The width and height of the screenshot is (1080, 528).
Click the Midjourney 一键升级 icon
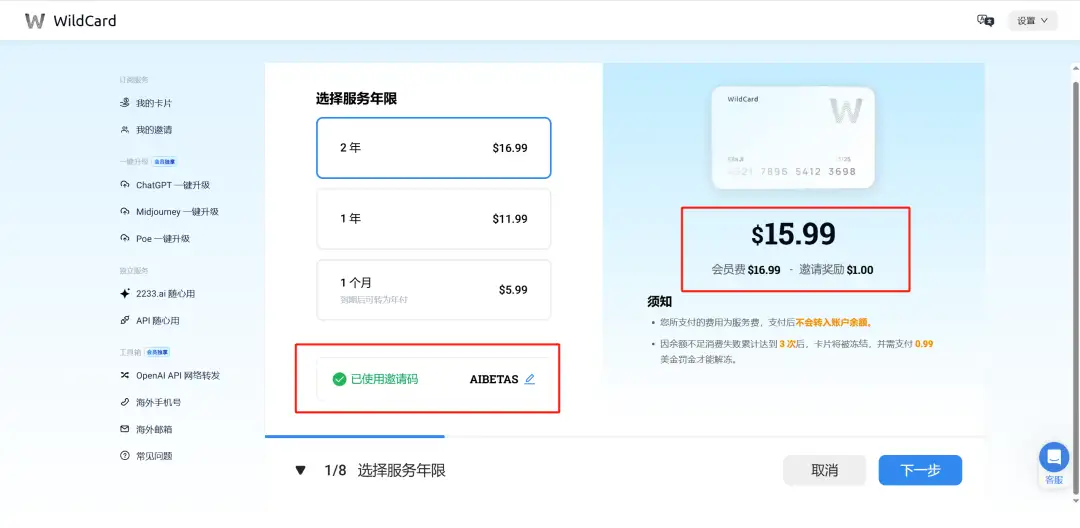click(125, 211)
